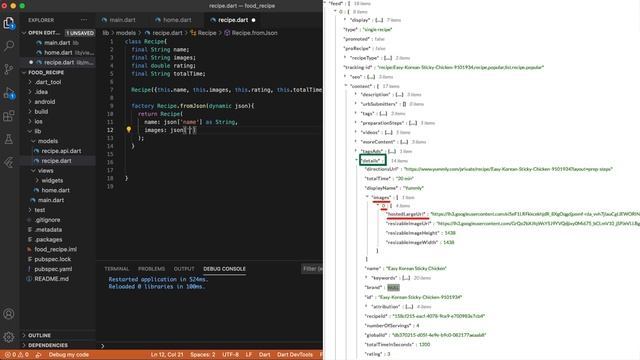The image size is (640, 360).
Task: Open food_recipe.iml in the file tree
Action: click(55, 249)
